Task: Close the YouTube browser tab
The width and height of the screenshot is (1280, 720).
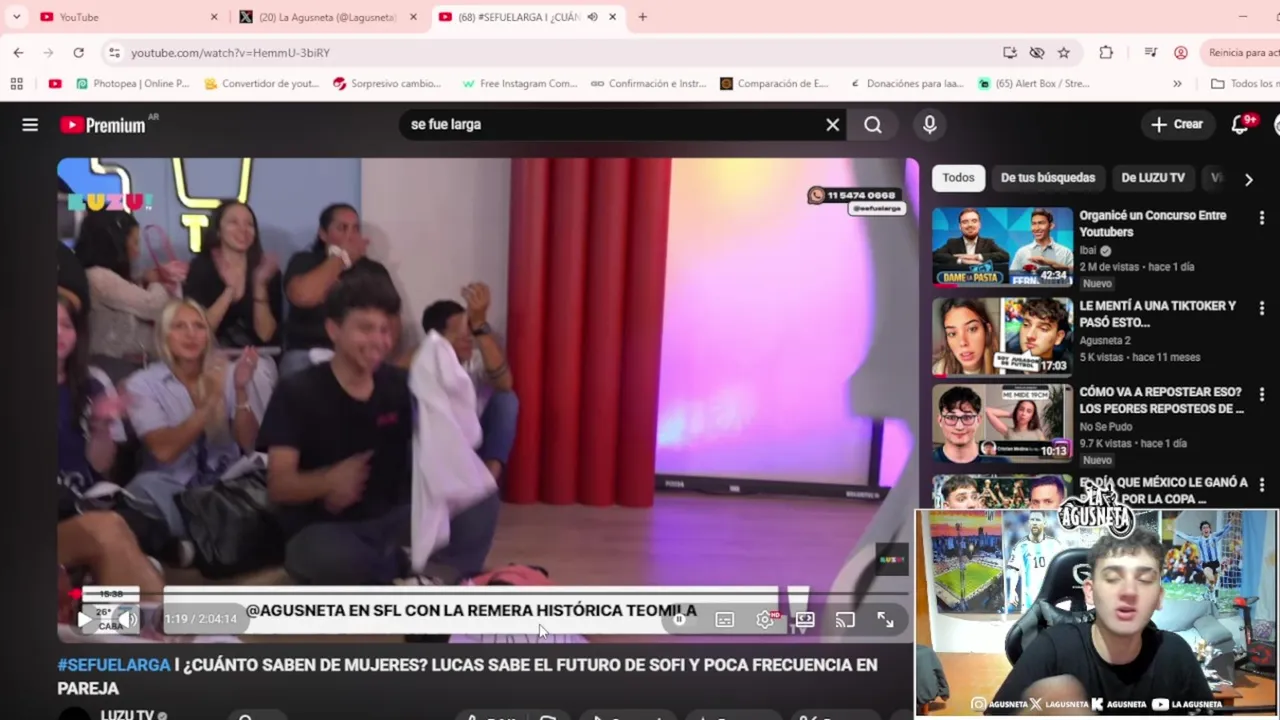Action: point(214,17)
